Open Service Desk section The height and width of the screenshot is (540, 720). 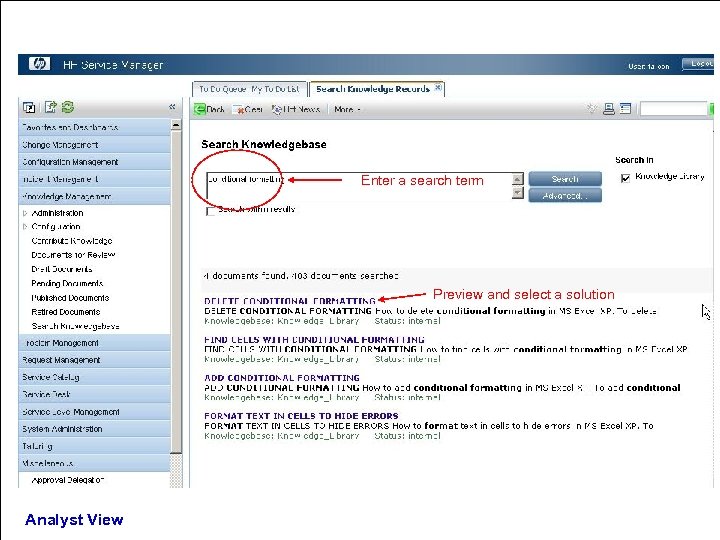point(95,394)
